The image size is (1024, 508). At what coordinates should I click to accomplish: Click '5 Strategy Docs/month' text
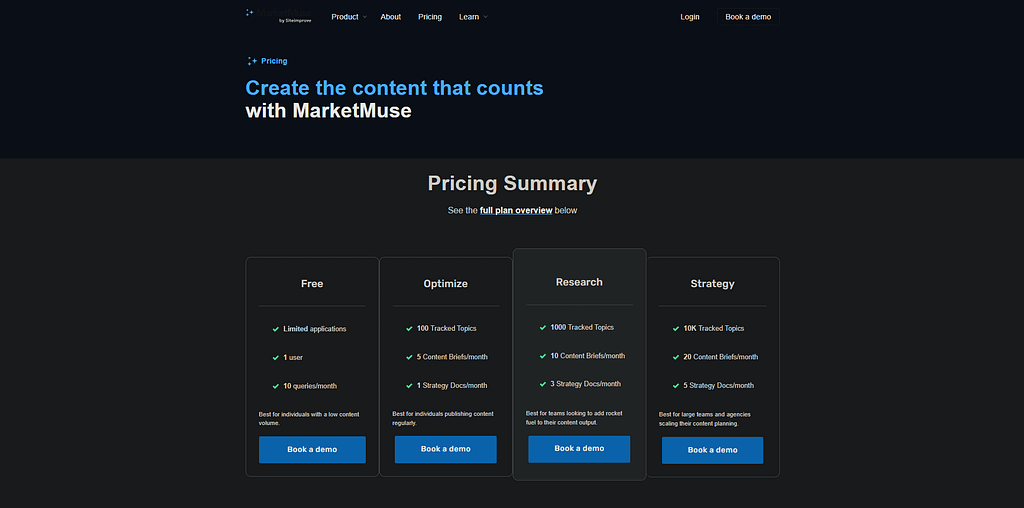pos(719,385)
